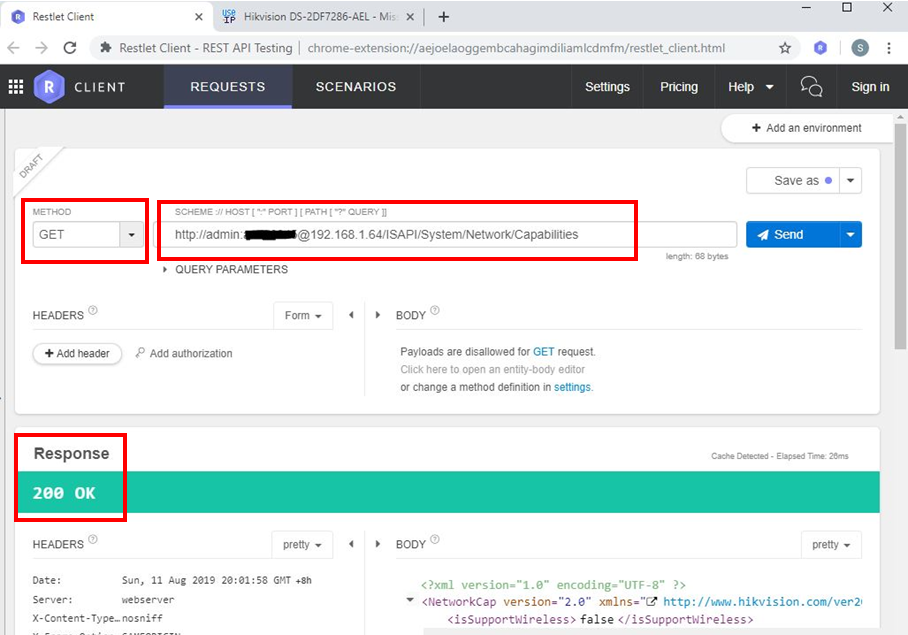The width and height of the screenshot is (908, 635).
Task: Open a new browser tab with plus icon
Action: coord(444,17)
